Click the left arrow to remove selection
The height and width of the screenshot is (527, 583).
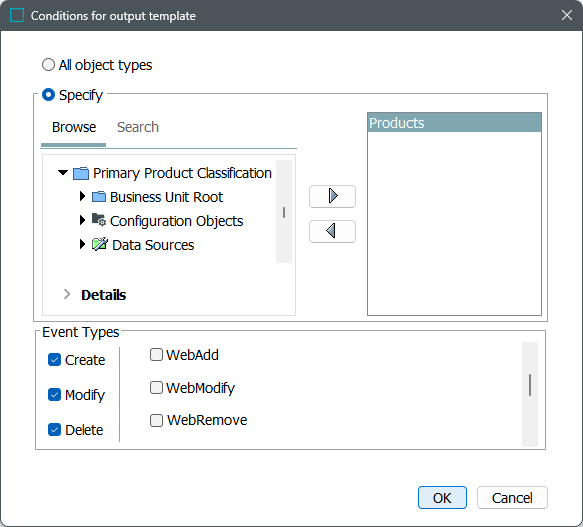[332, 231]
